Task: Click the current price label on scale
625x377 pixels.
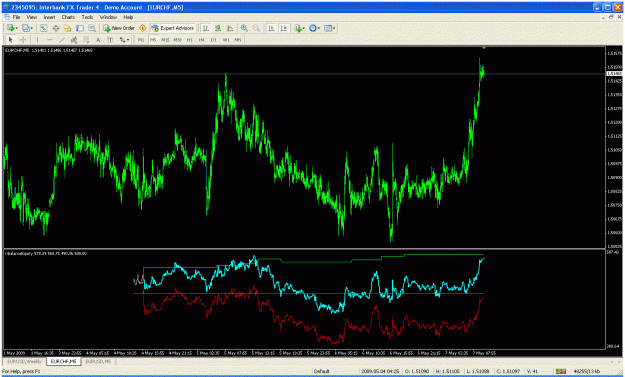Action: tap(614, 74)
